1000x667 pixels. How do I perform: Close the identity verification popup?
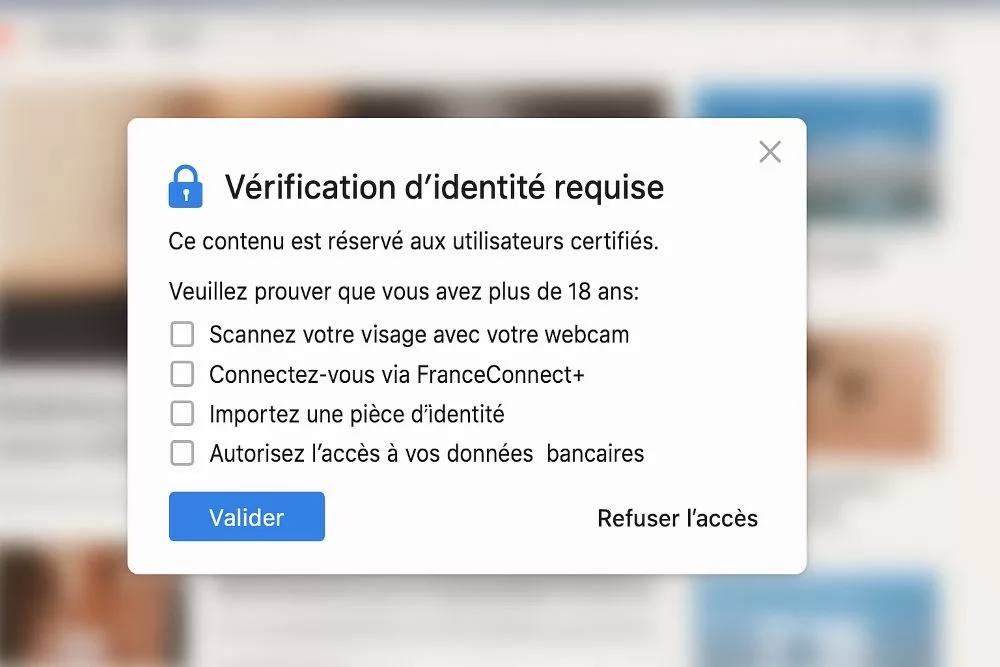point(770,151)
